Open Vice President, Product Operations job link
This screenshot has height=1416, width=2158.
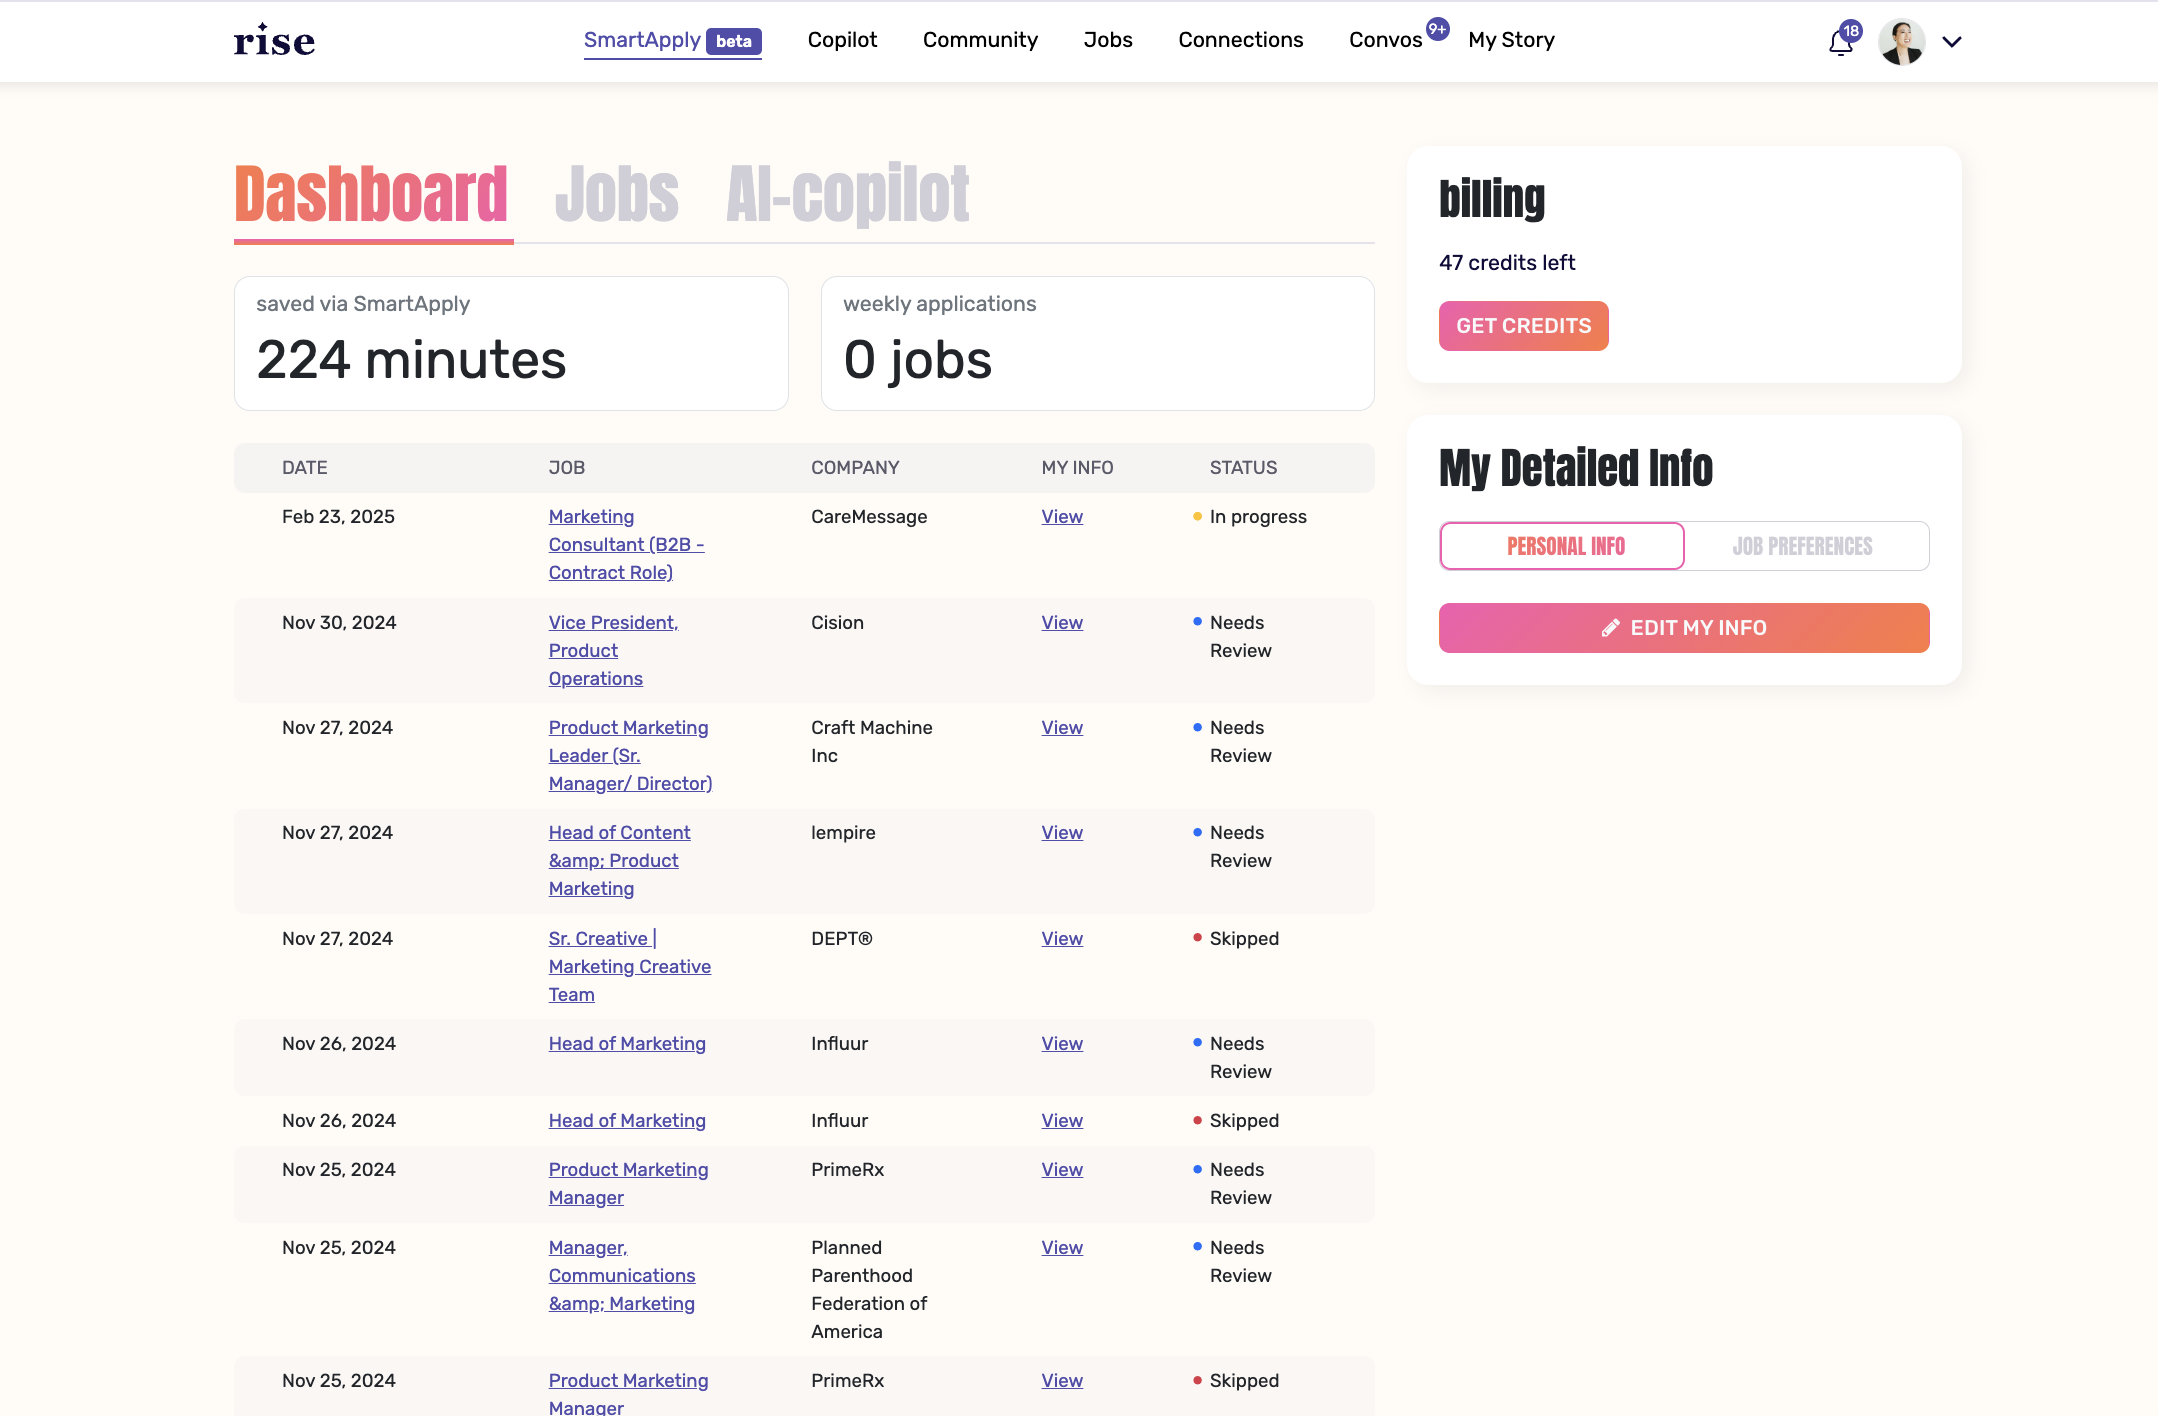click(x=613, y=651)
